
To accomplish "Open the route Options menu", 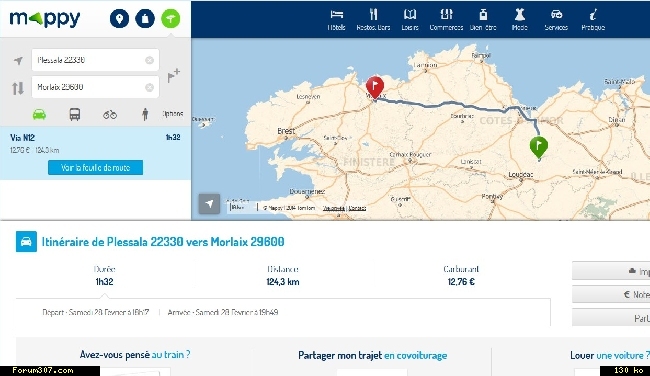I will coord(173,114).
